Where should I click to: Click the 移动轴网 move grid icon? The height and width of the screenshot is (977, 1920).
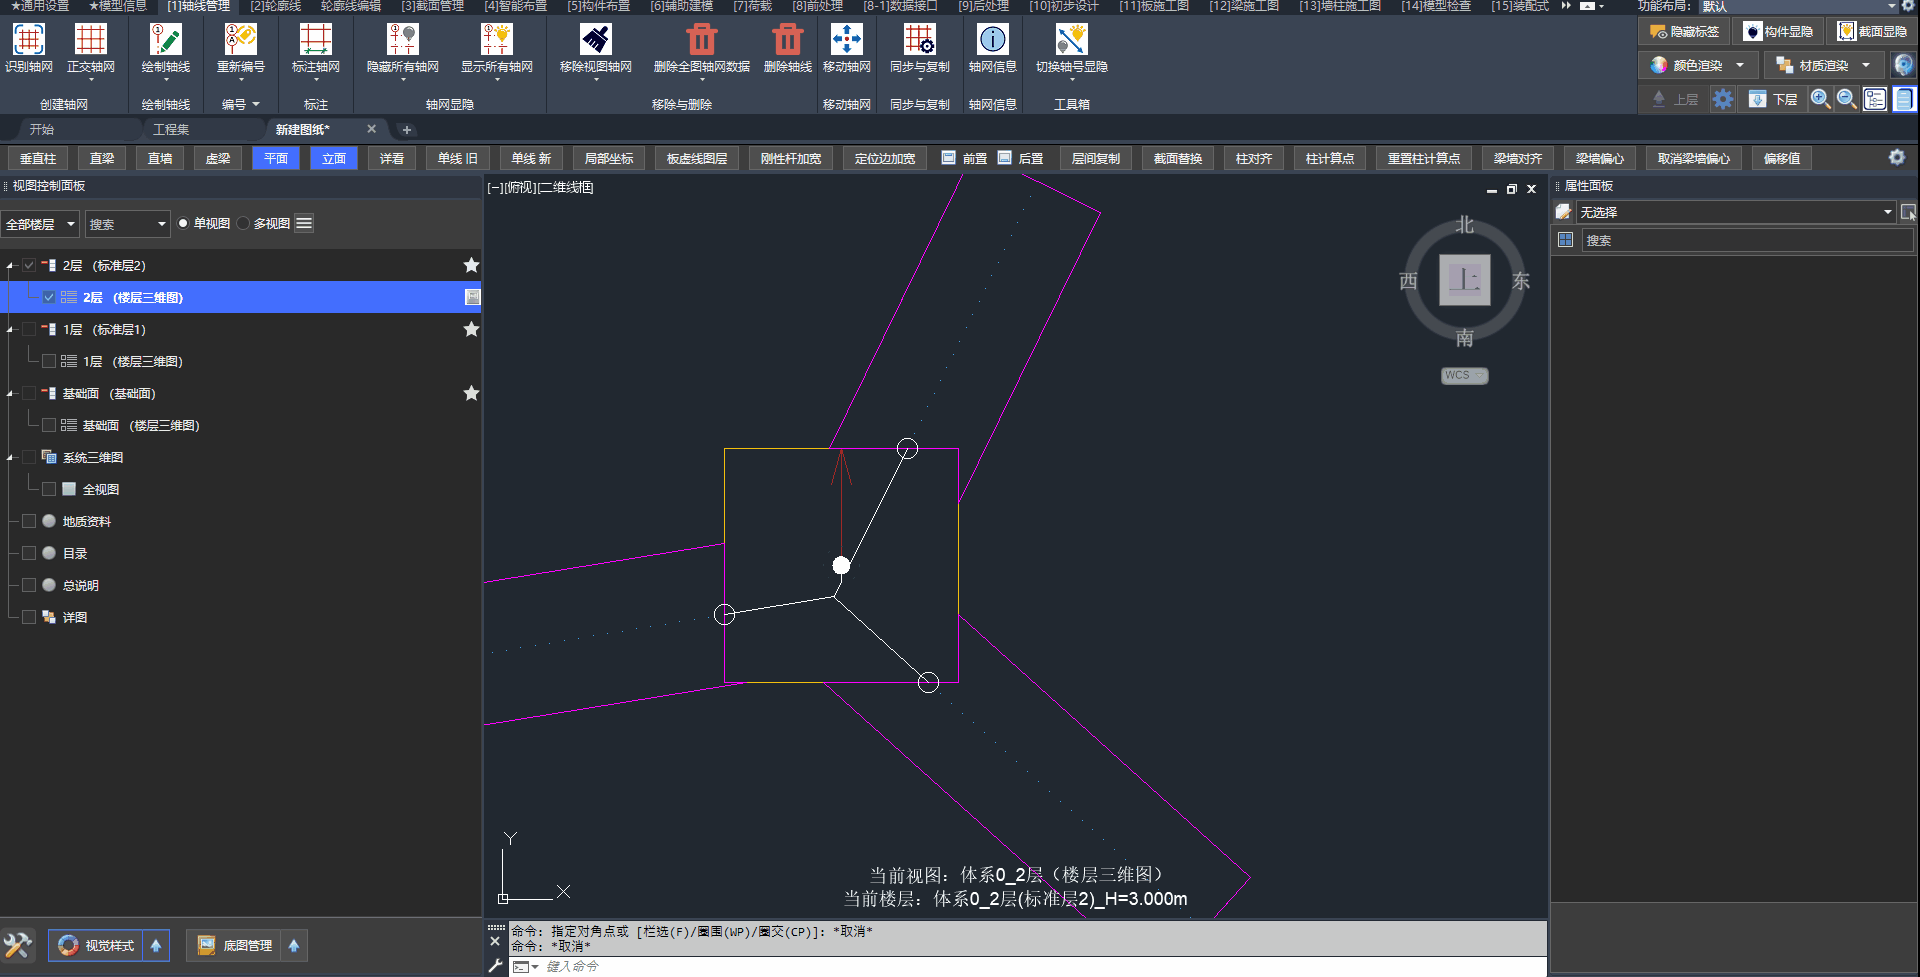(846, 40)
